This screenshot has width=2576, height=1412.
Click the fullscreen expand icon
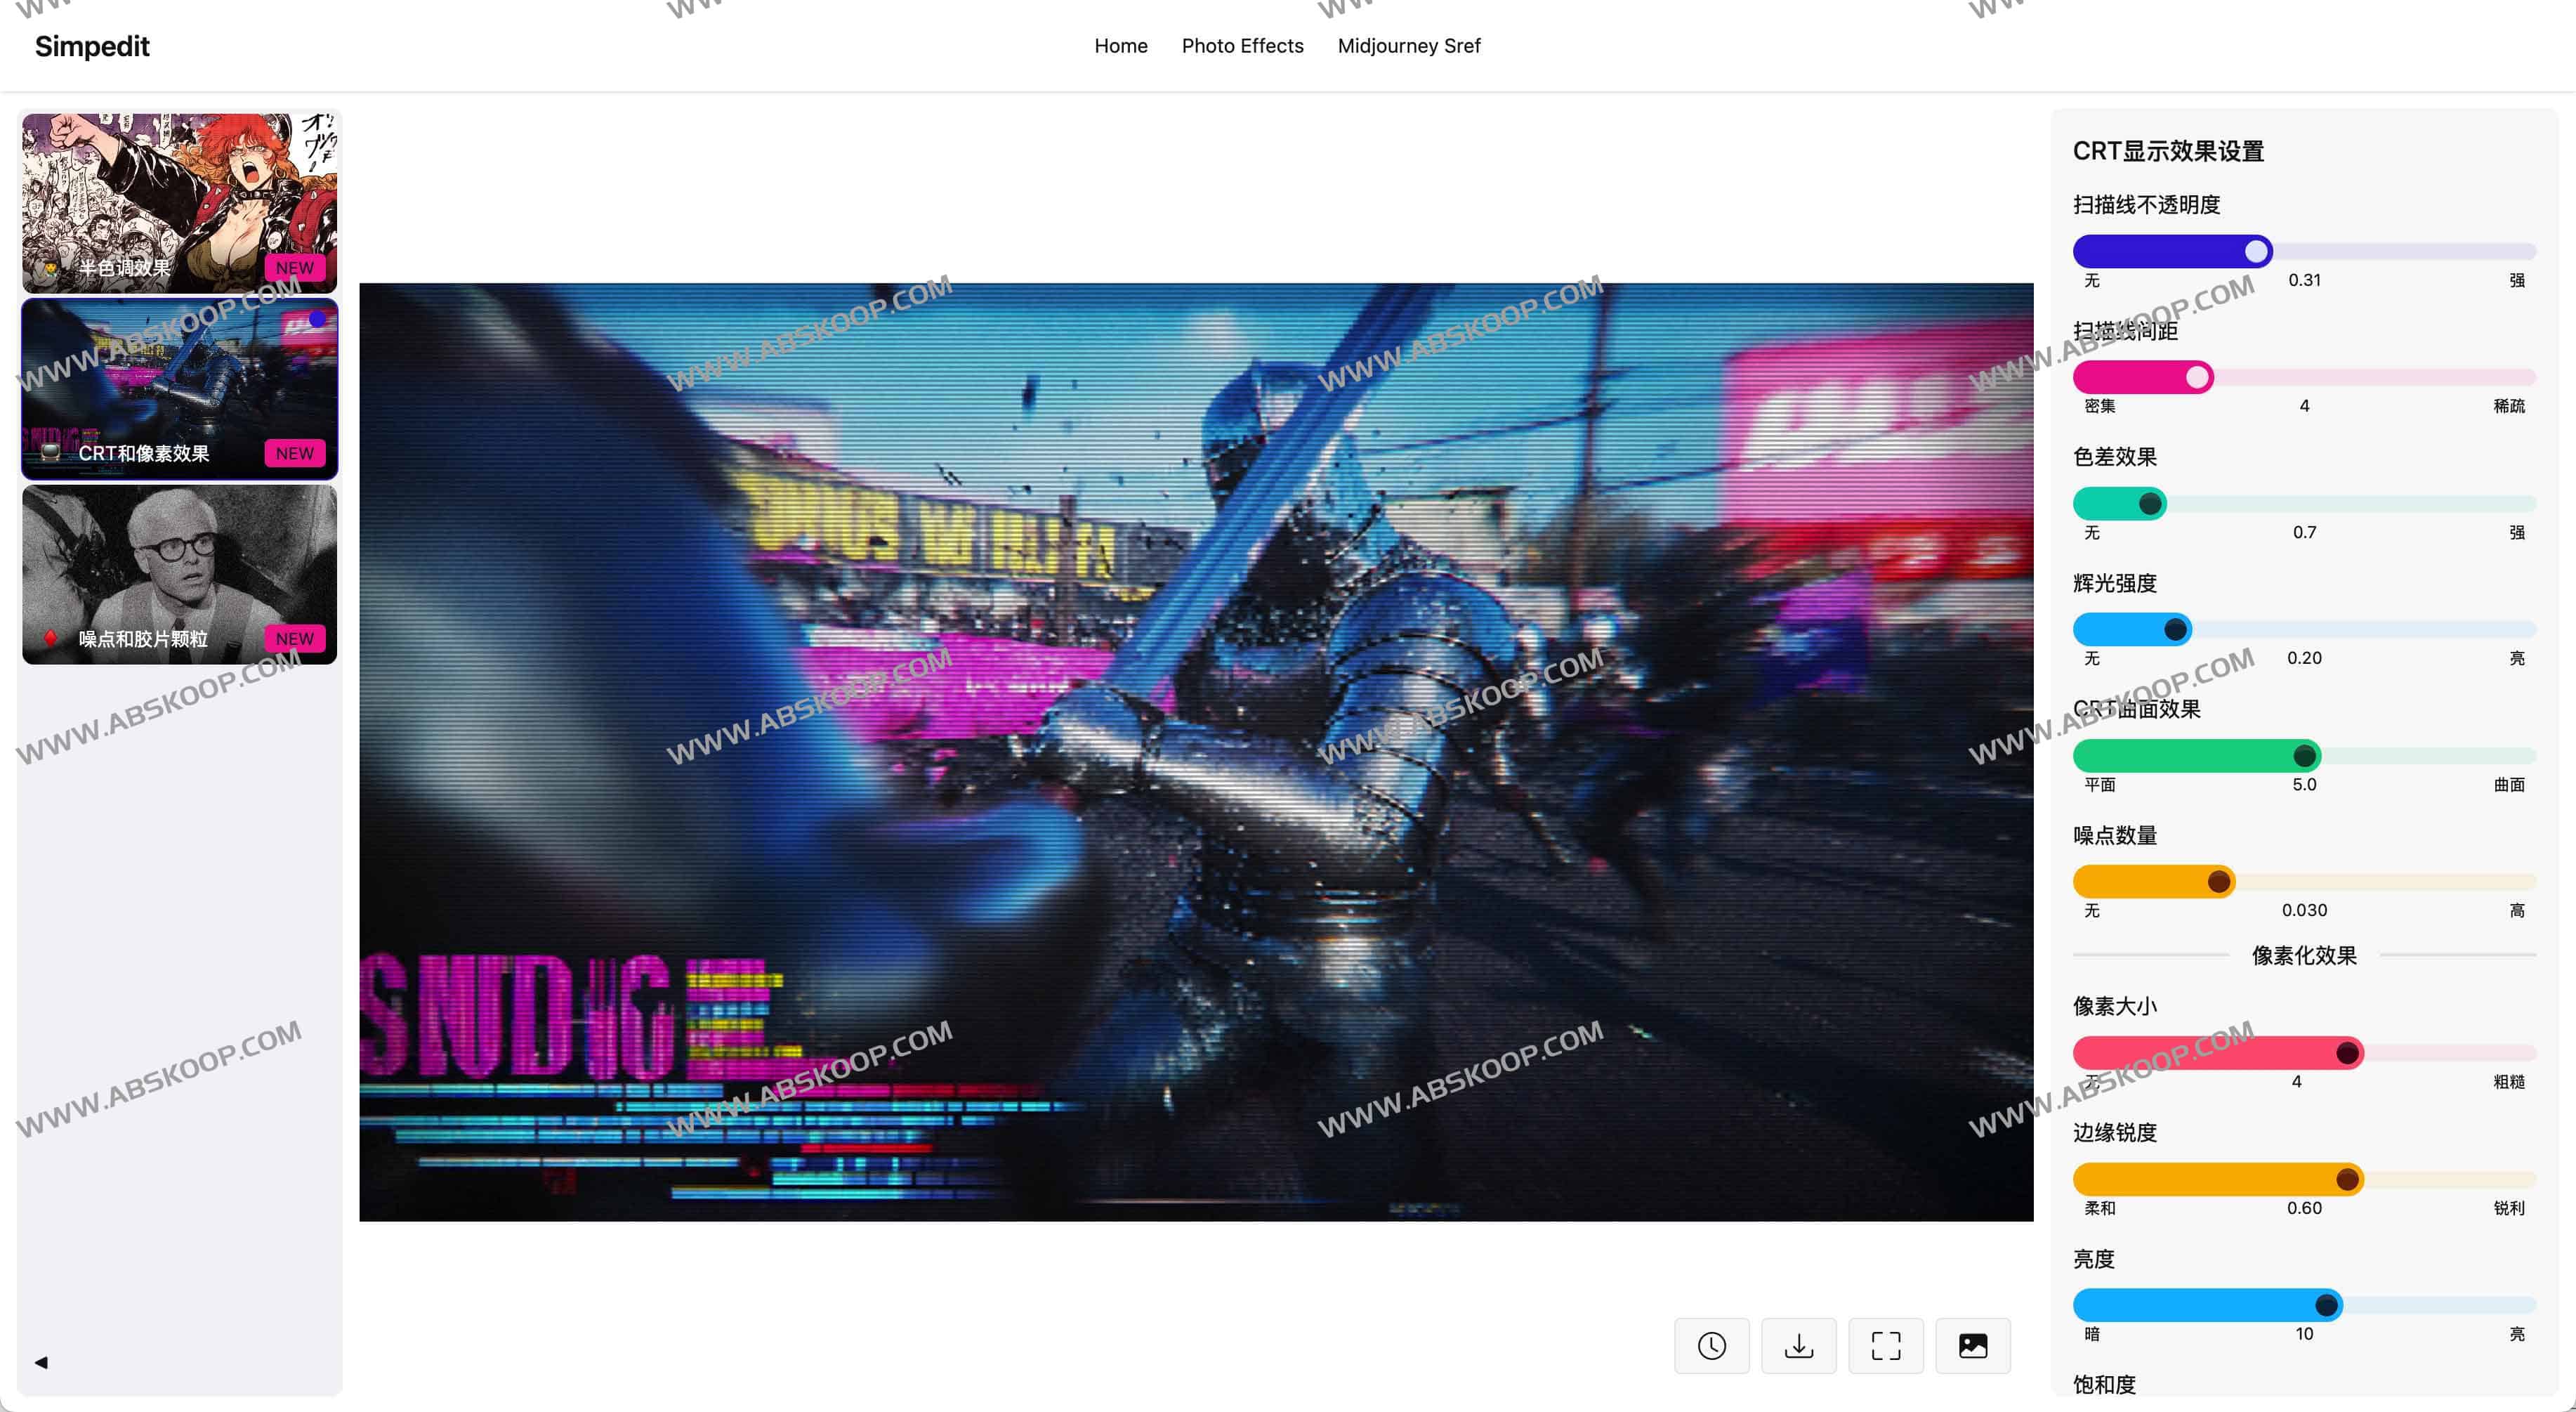(x=1885, y=1345)
